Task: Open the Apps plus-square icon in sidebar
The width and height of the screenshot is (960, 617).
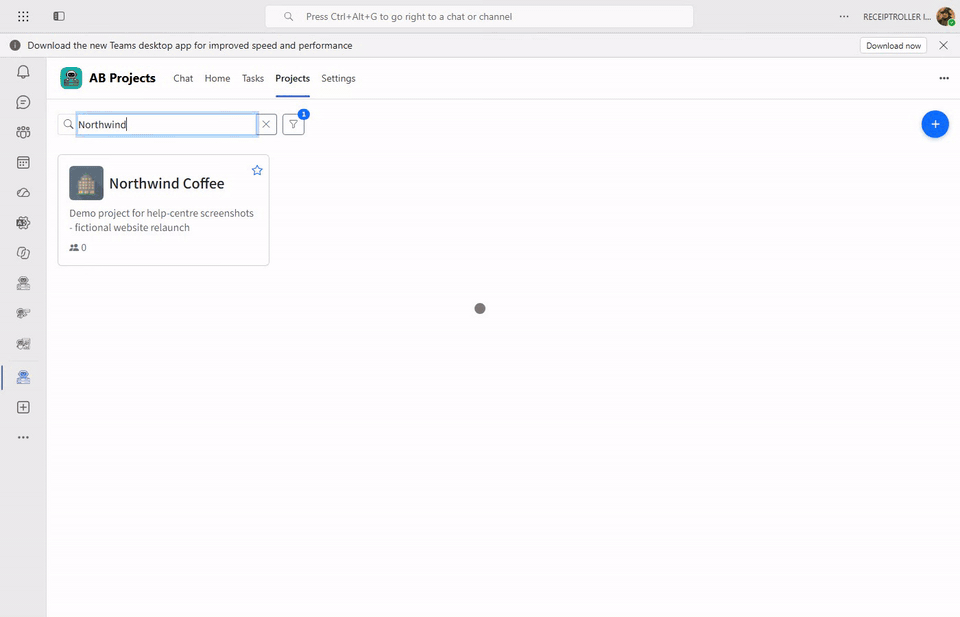Action: 23,408
